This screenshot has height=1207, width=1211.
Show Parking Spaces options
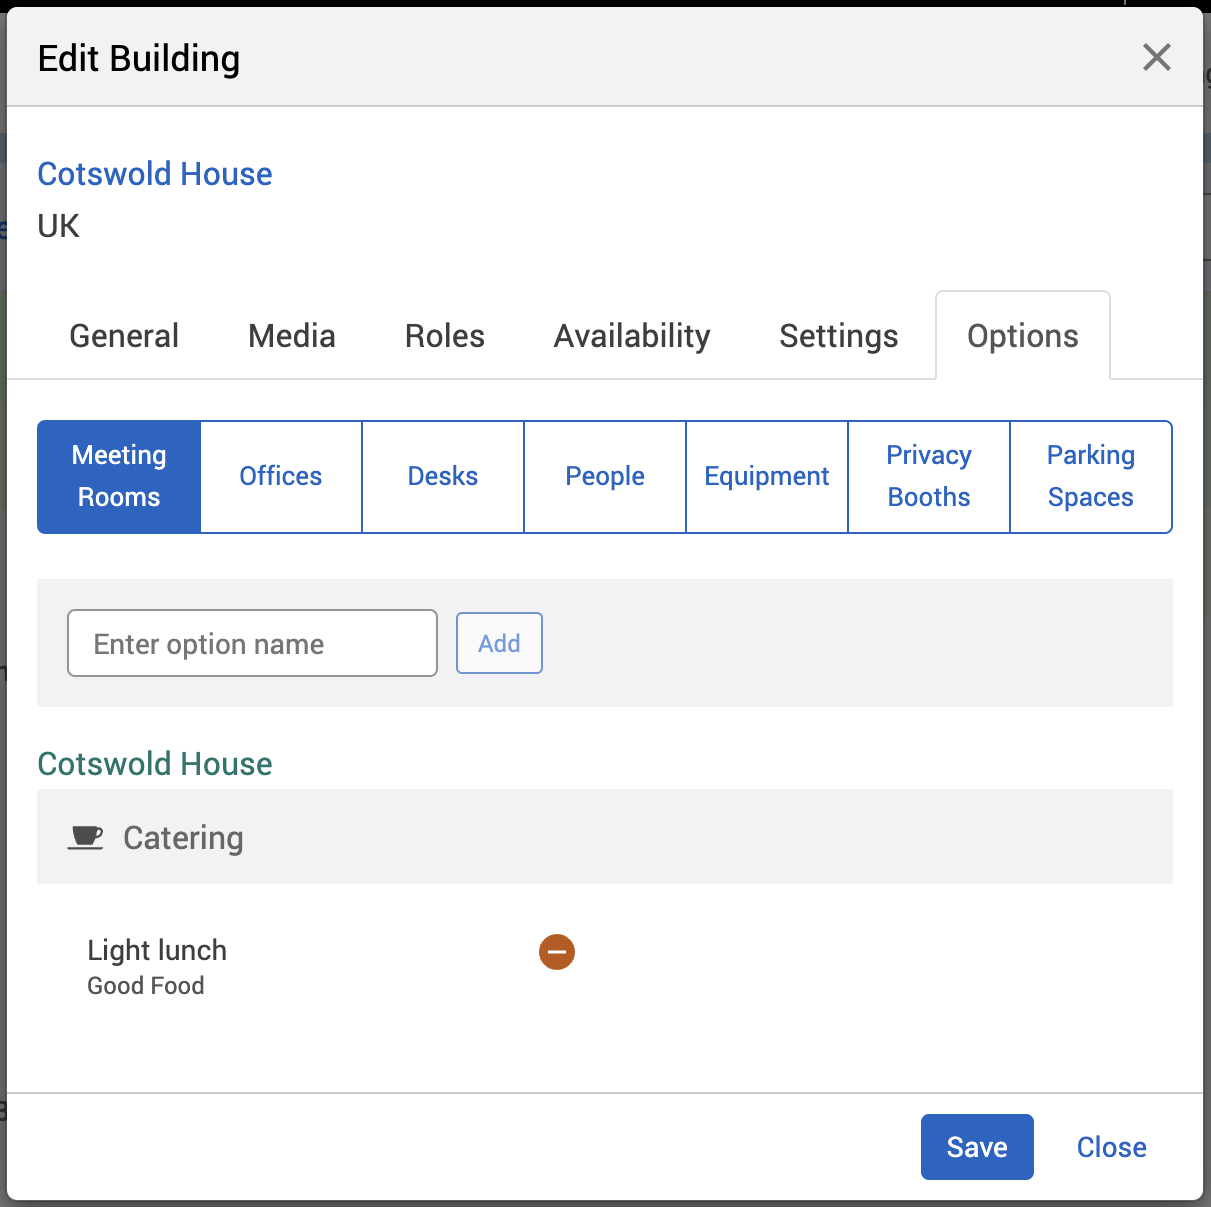(1090, 476)
